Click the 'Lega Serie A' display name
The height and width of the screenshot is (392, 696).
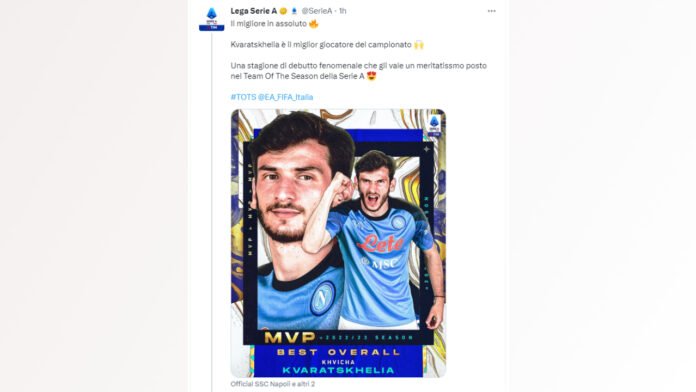[x=253, y=11]
